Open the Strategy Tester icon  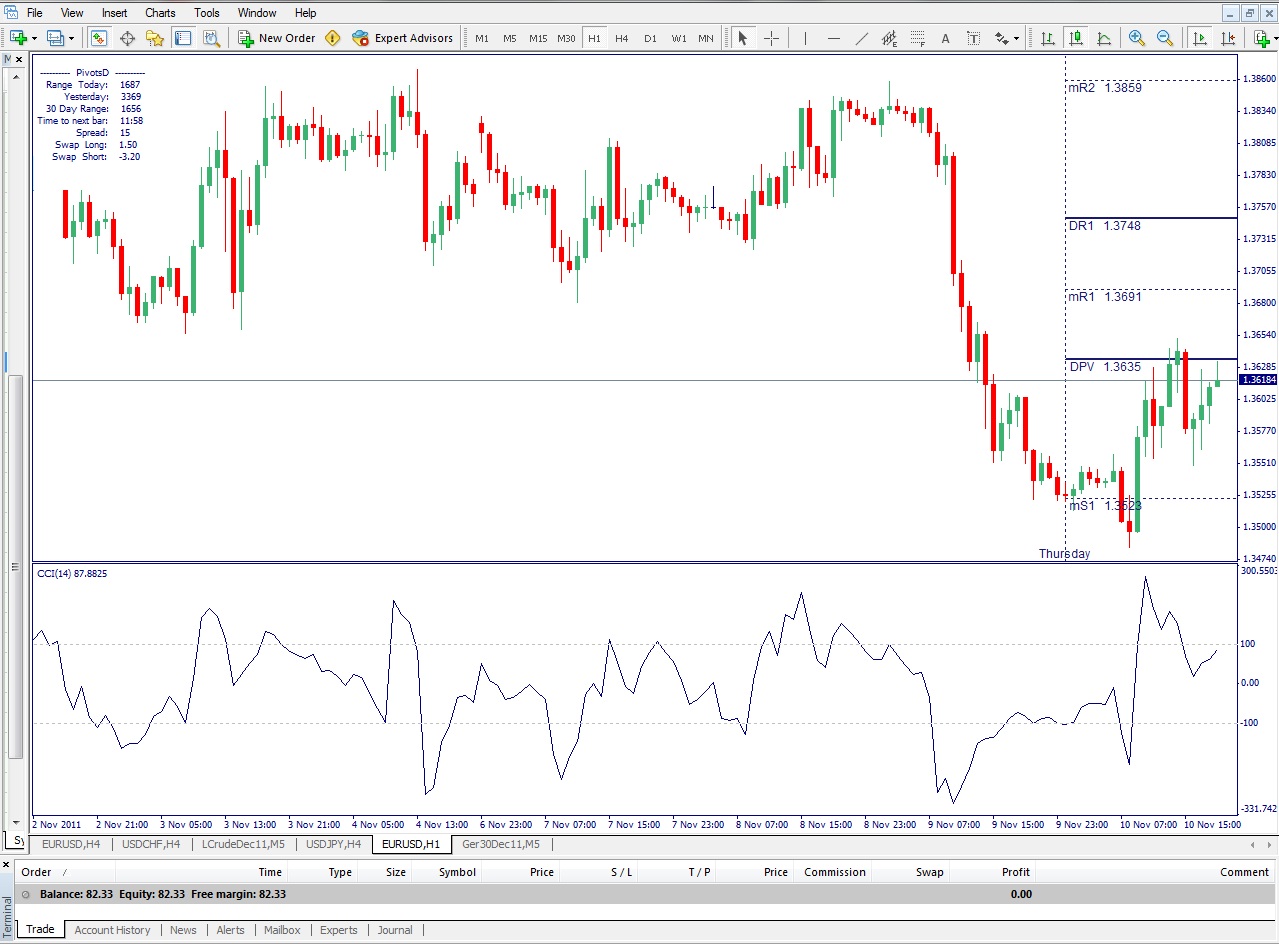pos(211,38)
